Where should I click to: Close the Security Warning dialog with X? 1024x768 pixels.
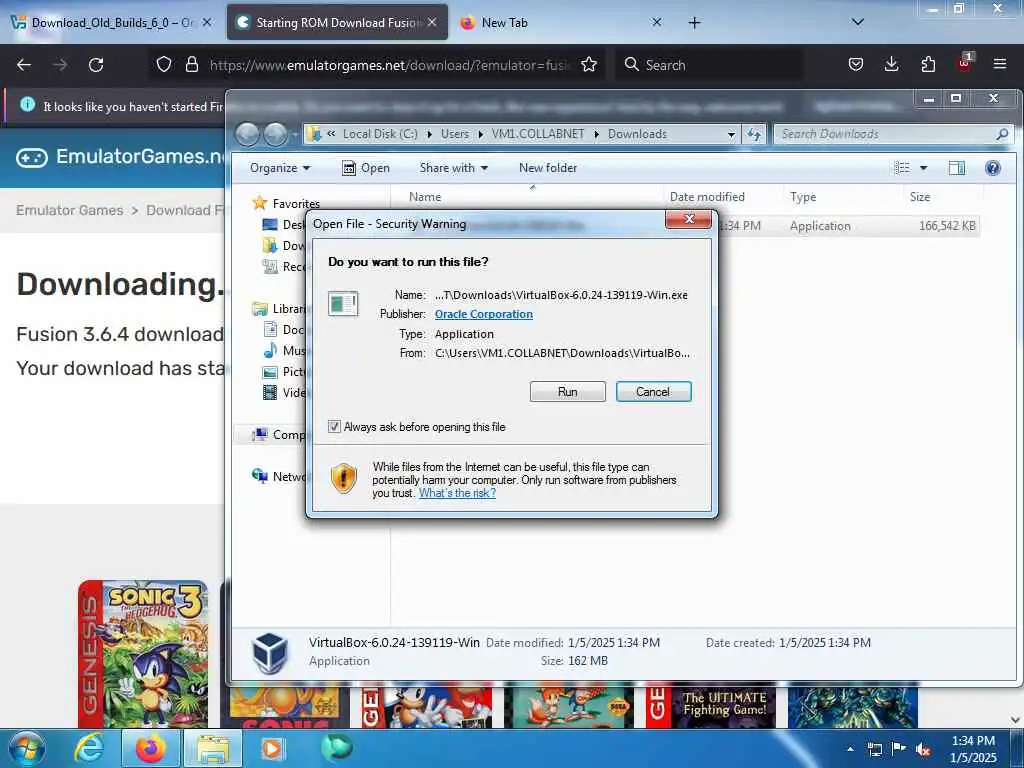pos(688,219)
